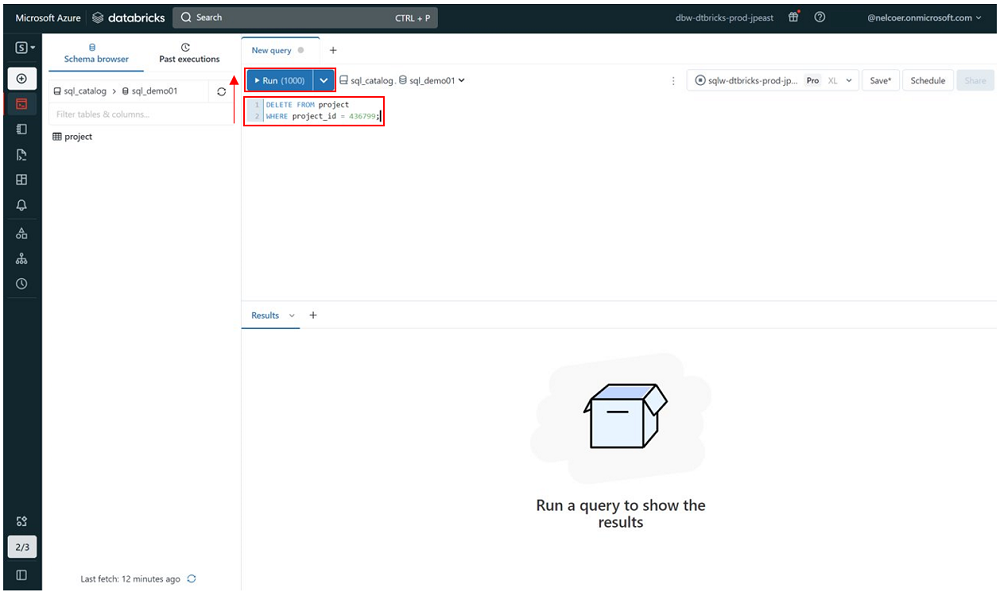Click the top Search bar
1000x592 pixels.
305,18
